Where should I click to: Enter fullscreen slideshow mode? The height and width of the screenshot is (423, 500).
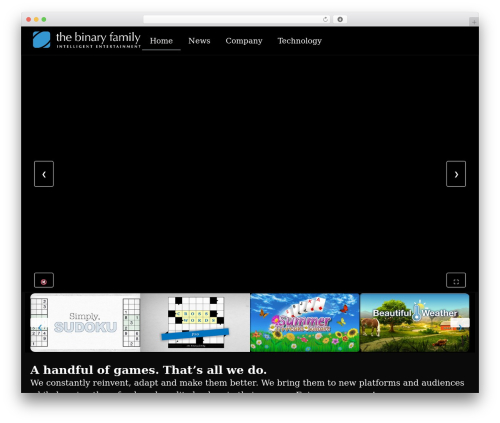tap(456, 280)
